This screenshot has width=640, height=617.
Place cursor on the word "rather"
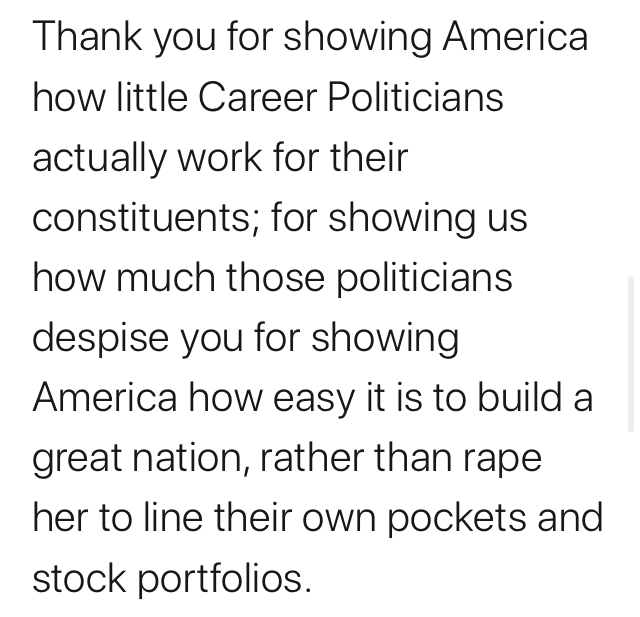312,457
